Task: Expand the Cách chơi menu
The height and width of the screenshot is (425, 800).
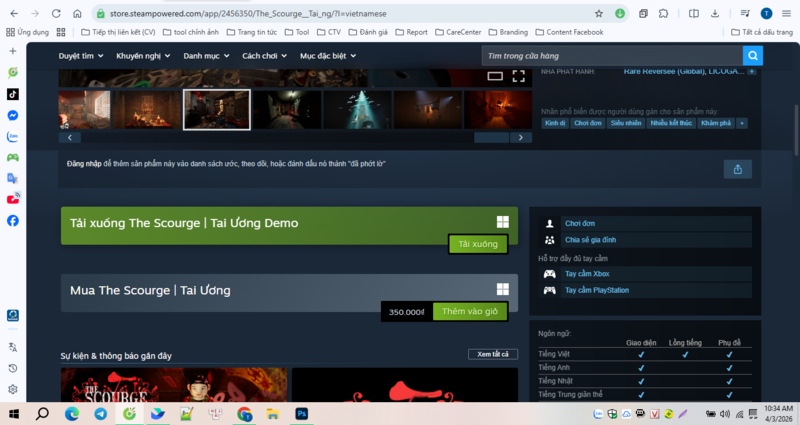Action: coord(264,56)
